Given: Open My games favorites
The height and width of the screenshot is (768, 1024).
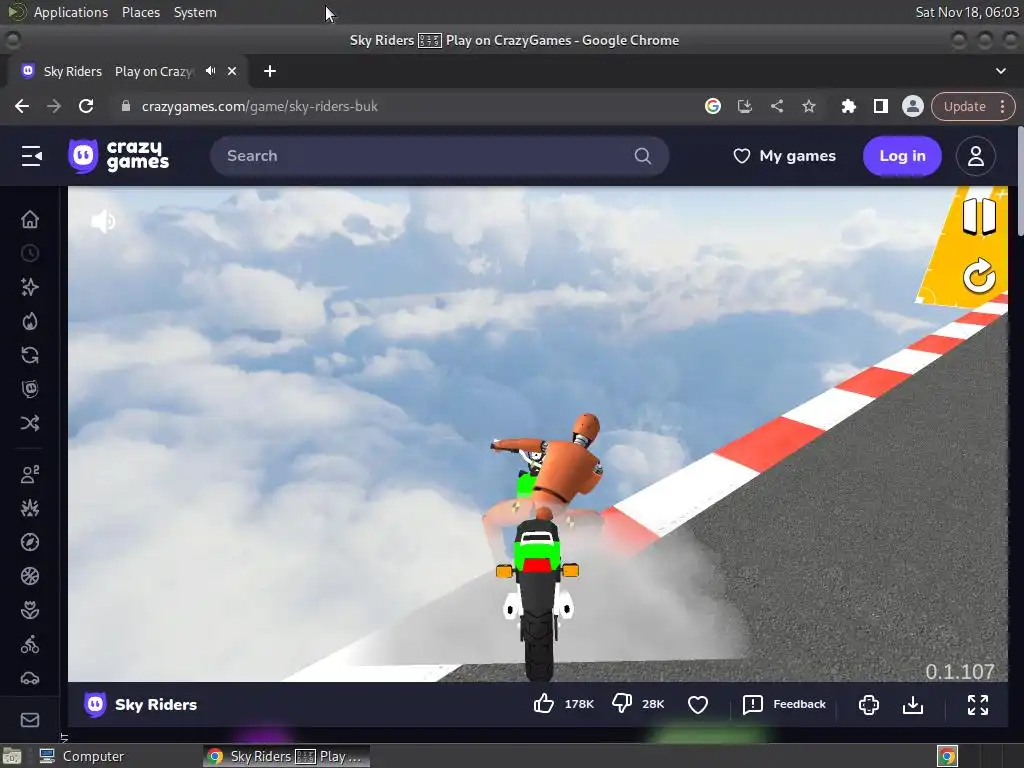Looking at the screenshot, I should [x=784, y=156].
